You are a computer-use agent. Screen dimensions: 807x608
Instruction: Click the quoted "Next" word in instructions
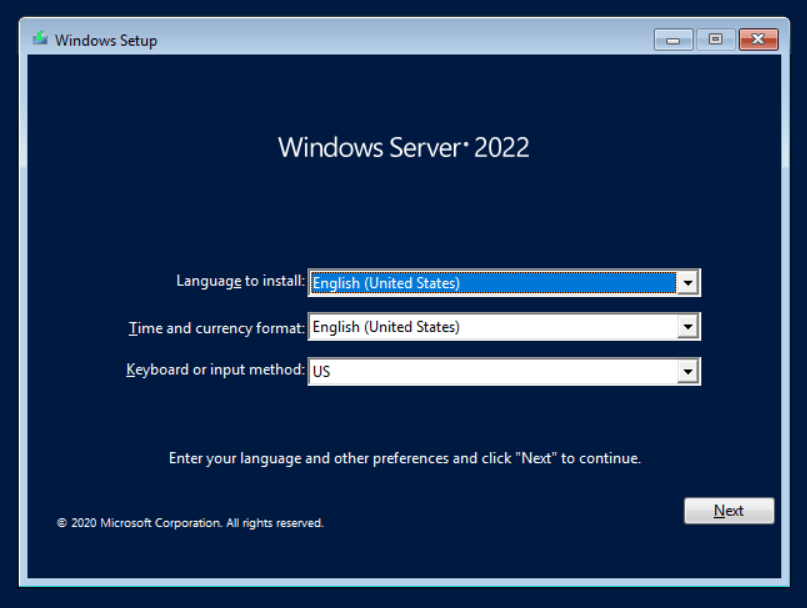click(538, 459)
